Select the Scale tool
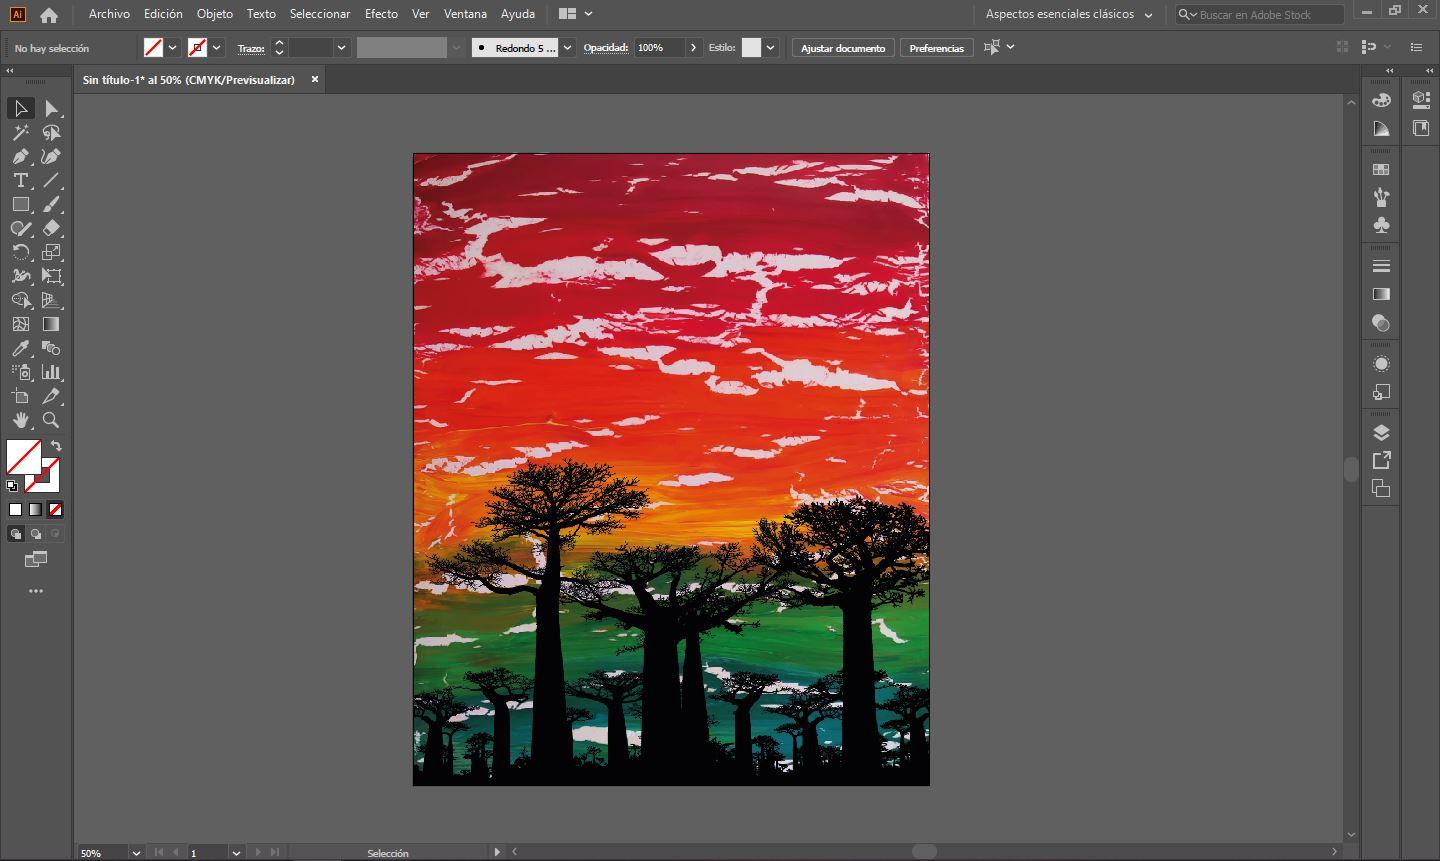Screen dimensions: 1440x861 51,252
